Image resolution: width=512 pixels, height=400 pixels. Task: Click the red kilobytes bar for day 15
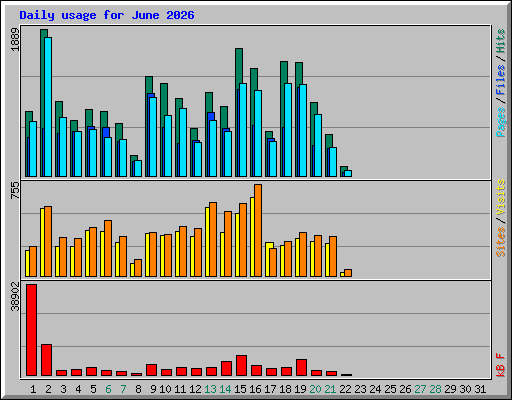click(x=241, y=366)
